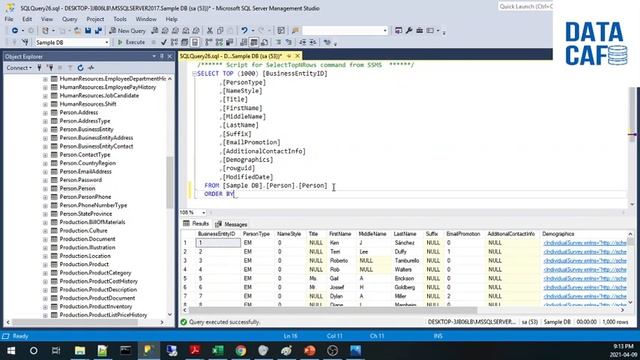Open the 108 % zoom dropdown

pos(204,212)
